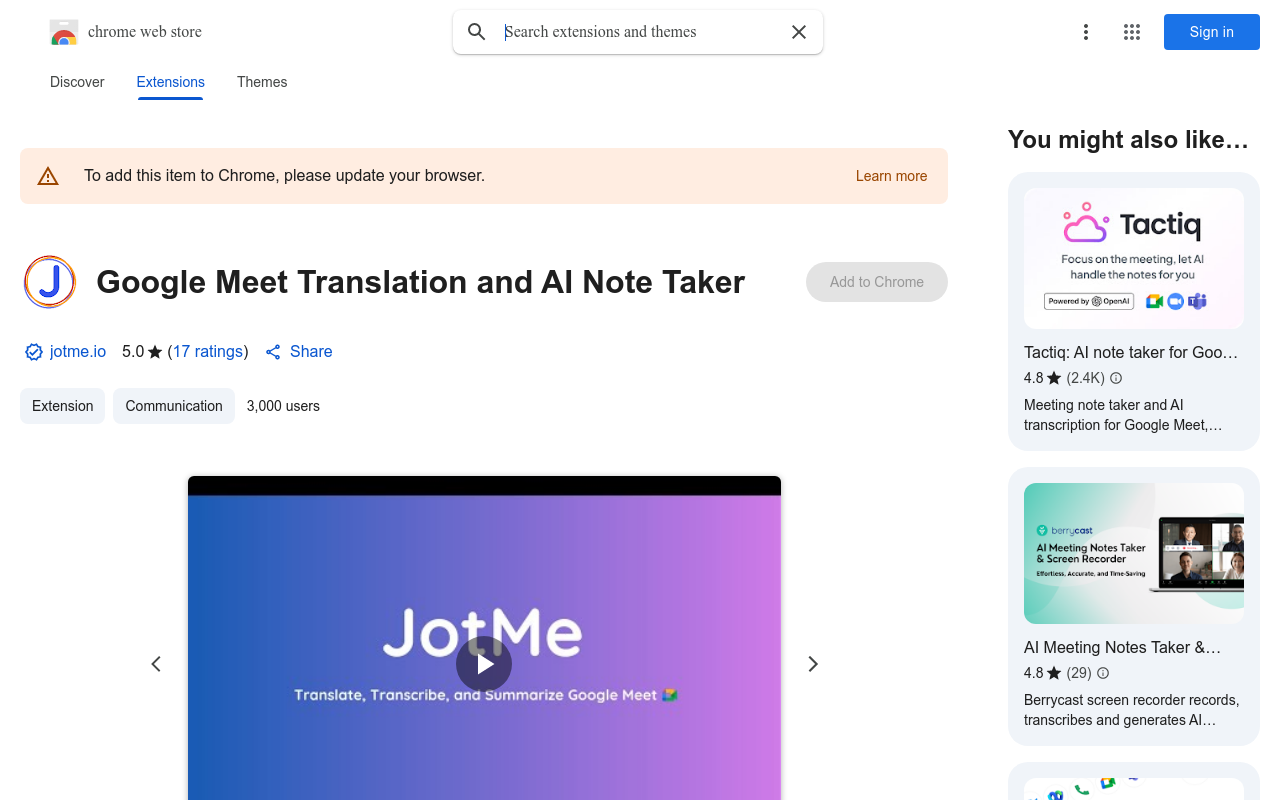Open AI Meeting Notes Taker title
1280x800 pixels.
tap(1122, 647)
